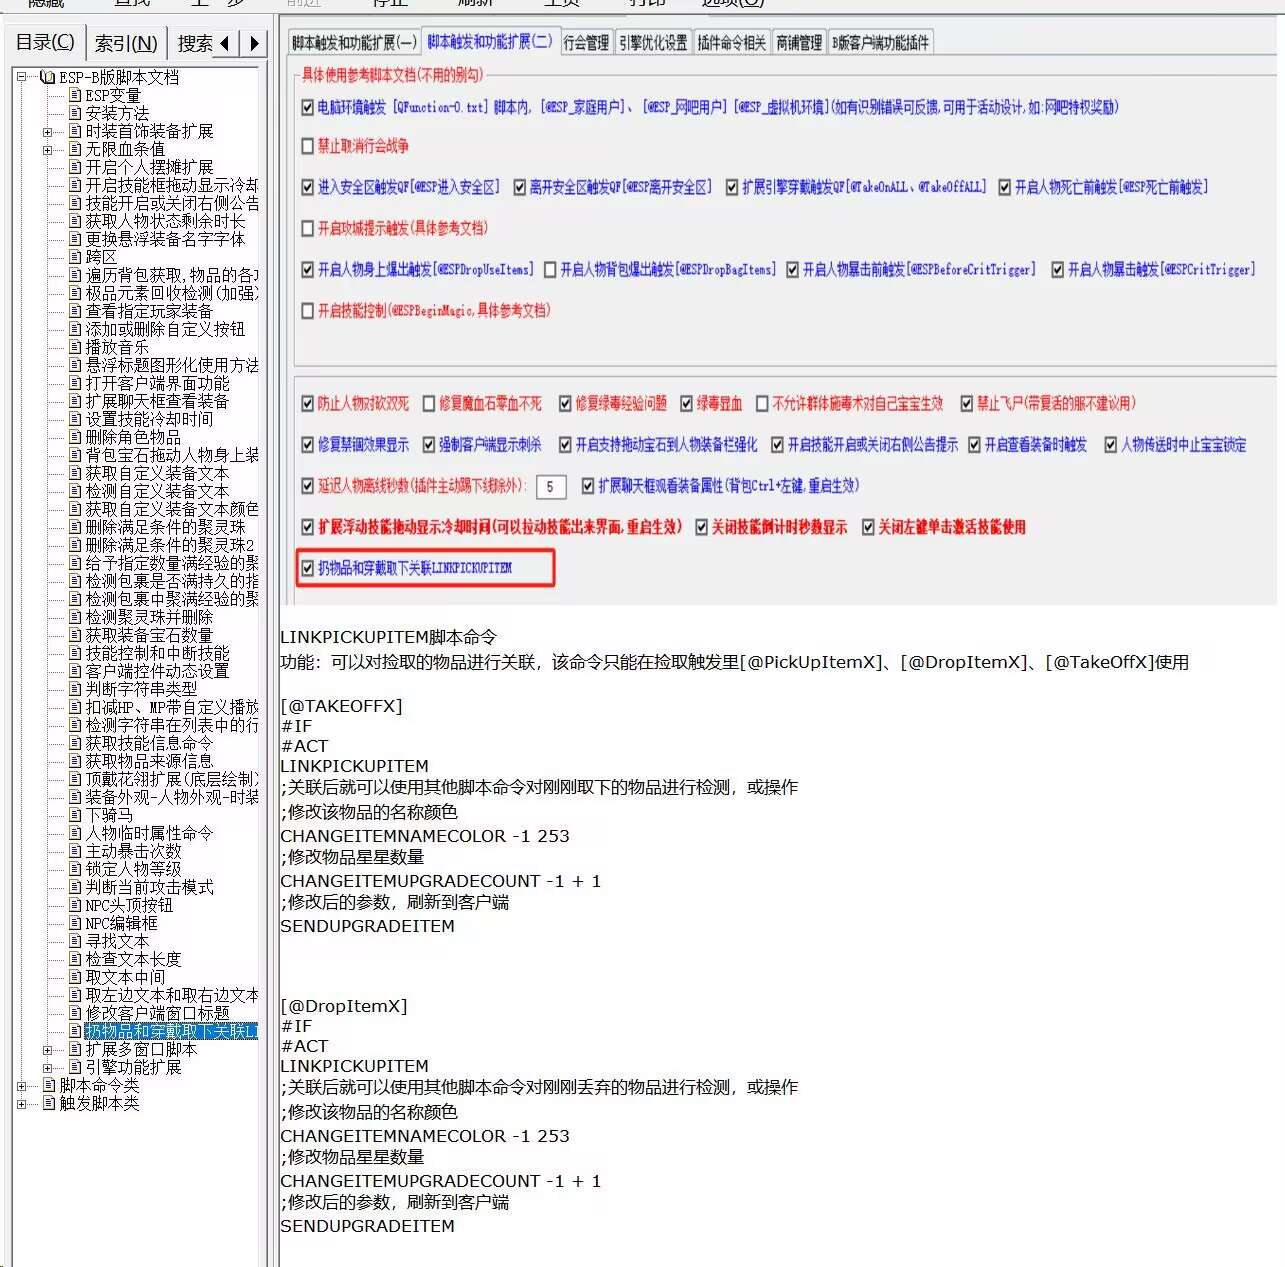Click the page icon beside 锁定人物等级
The height and width of the screenshot is (1267, 1285).
[75, 869]
